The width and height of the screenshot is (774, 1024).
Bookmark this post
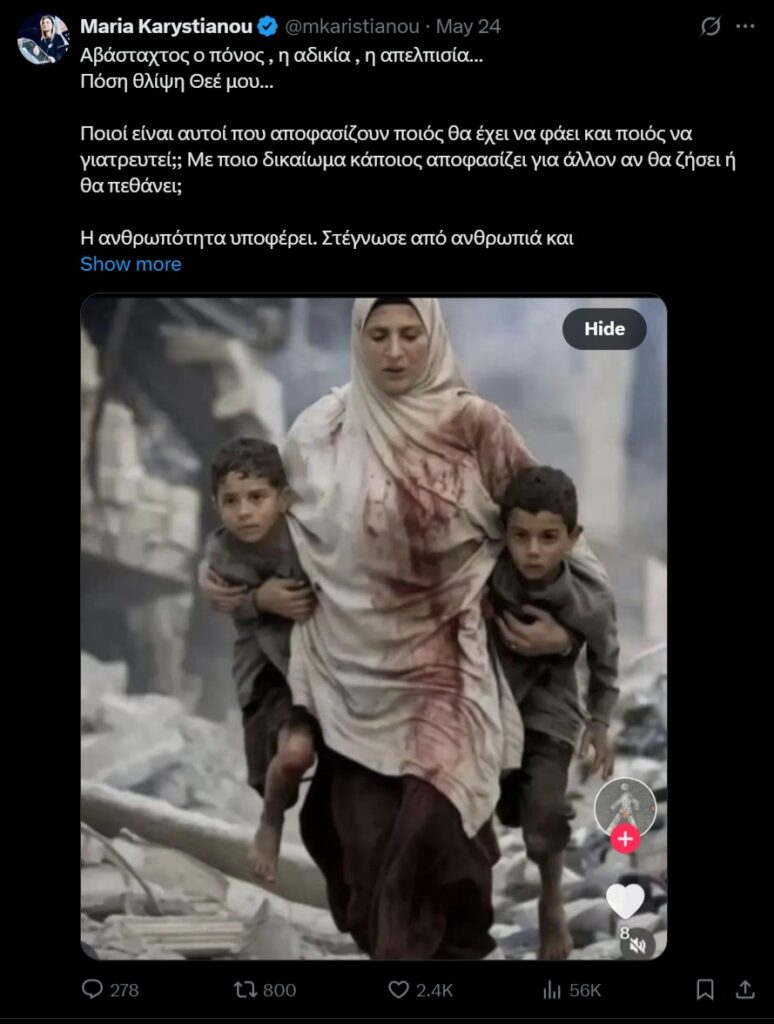click(x=705, y=989)
